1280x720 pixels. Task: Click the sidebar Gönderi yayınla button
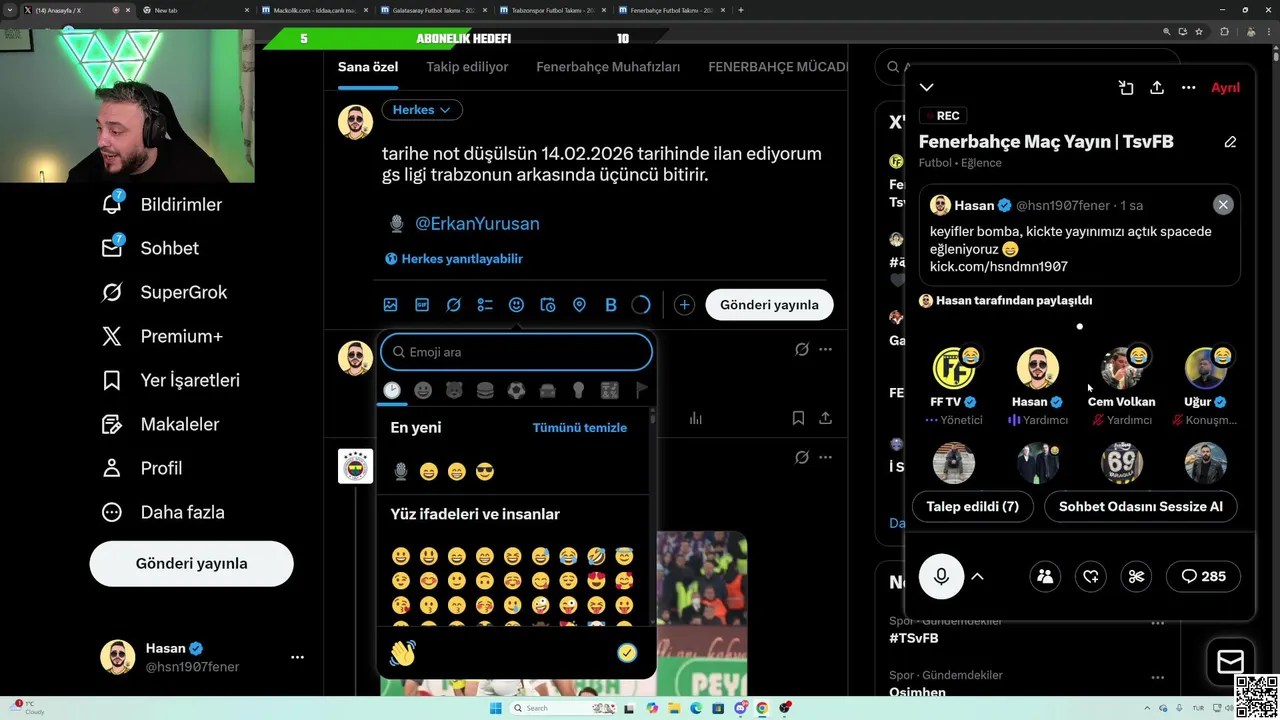coord(191,564)
